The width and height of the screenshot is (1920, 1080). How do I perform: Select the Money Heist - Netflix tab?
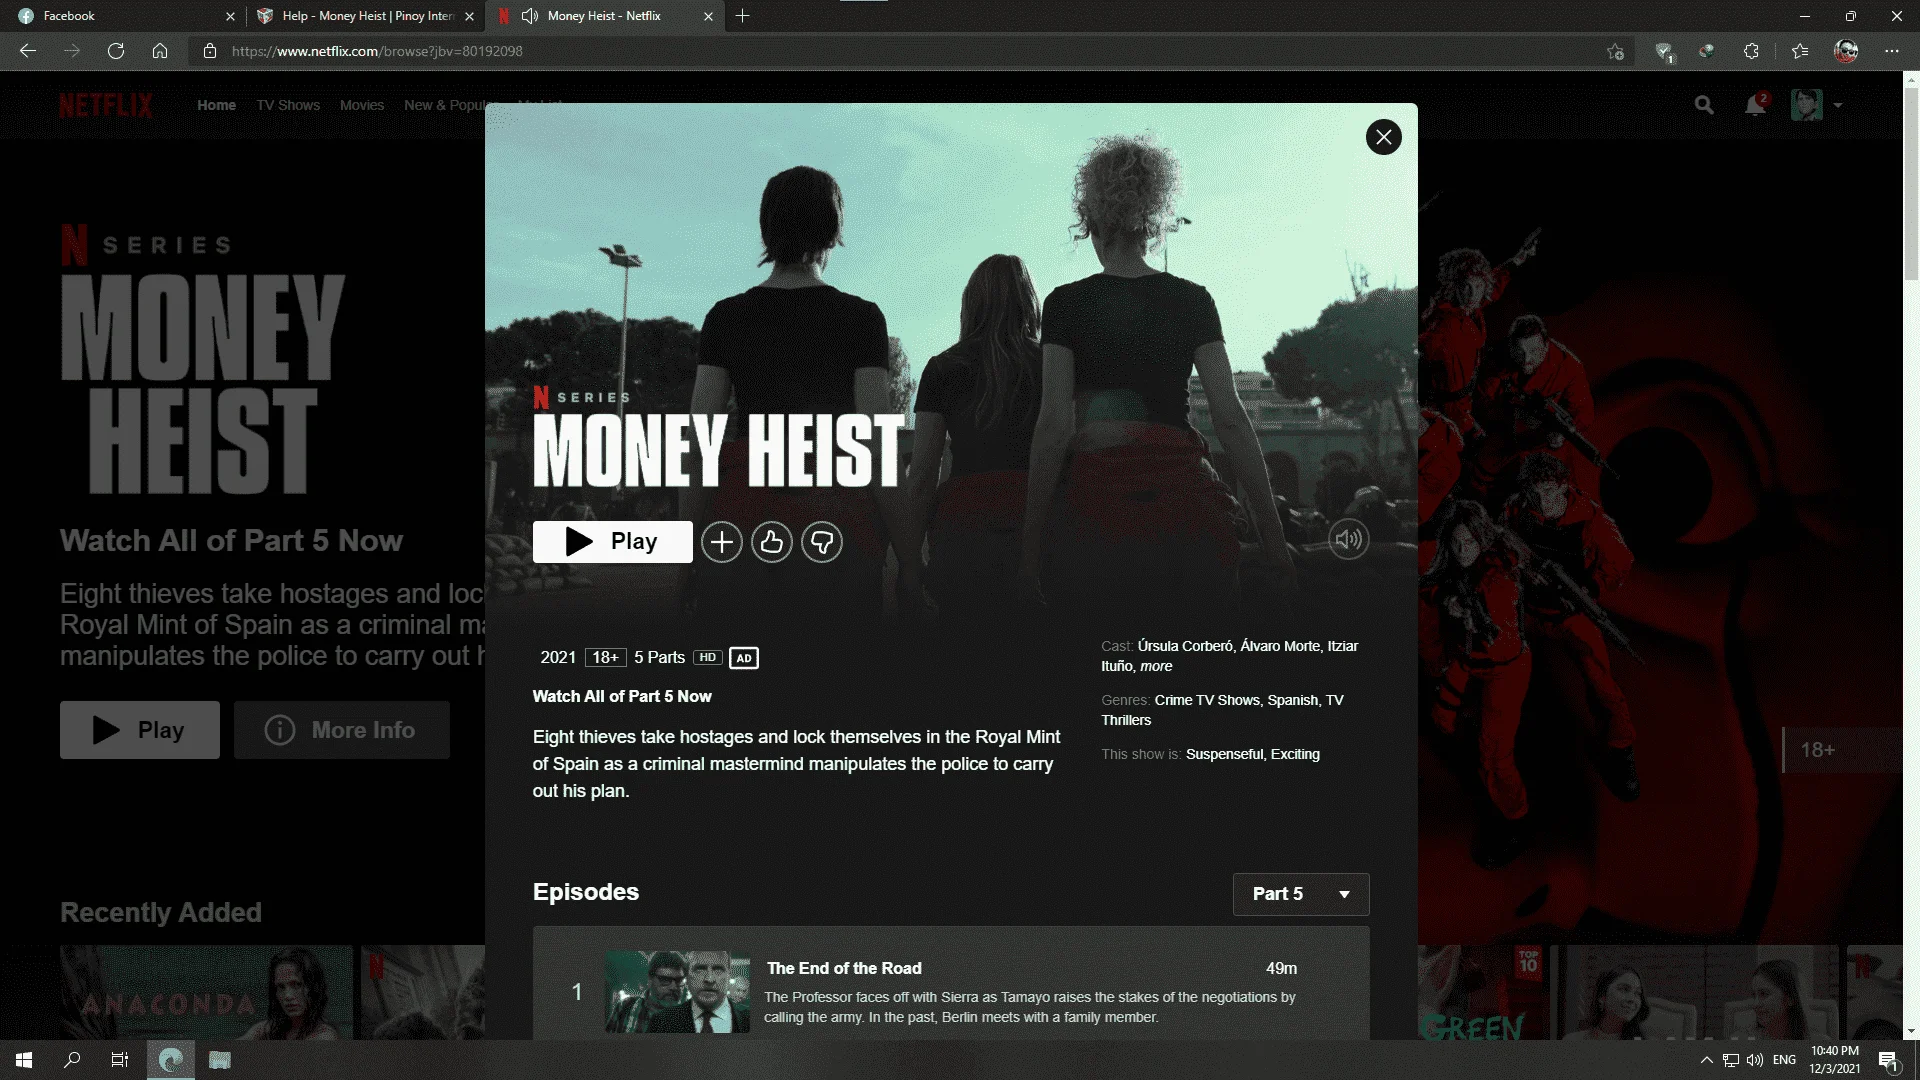(604, 16)
